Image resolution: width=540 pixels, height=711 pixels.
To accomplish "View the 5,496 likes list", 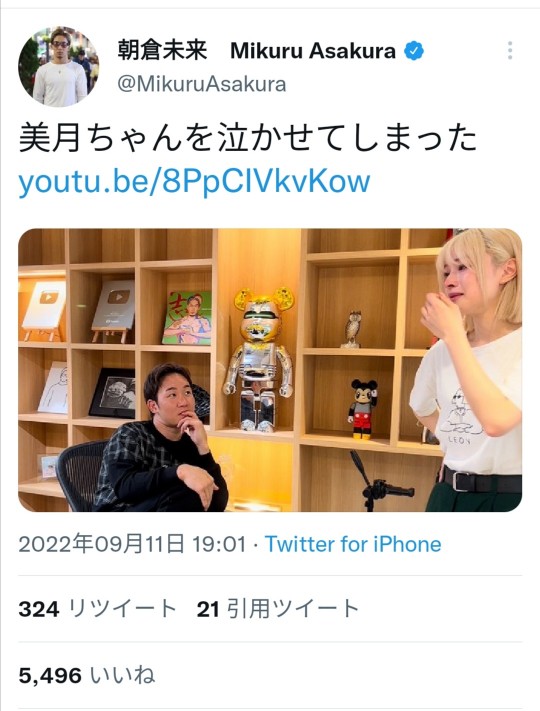I will click(87, 676).
